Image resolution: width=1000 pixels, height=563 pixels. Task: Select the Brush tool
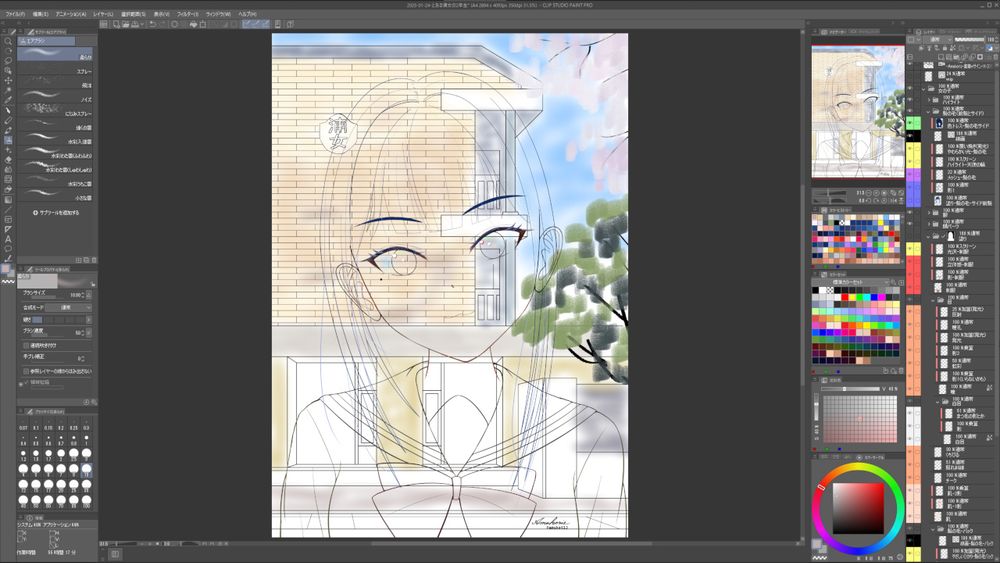tap(8, 131)
